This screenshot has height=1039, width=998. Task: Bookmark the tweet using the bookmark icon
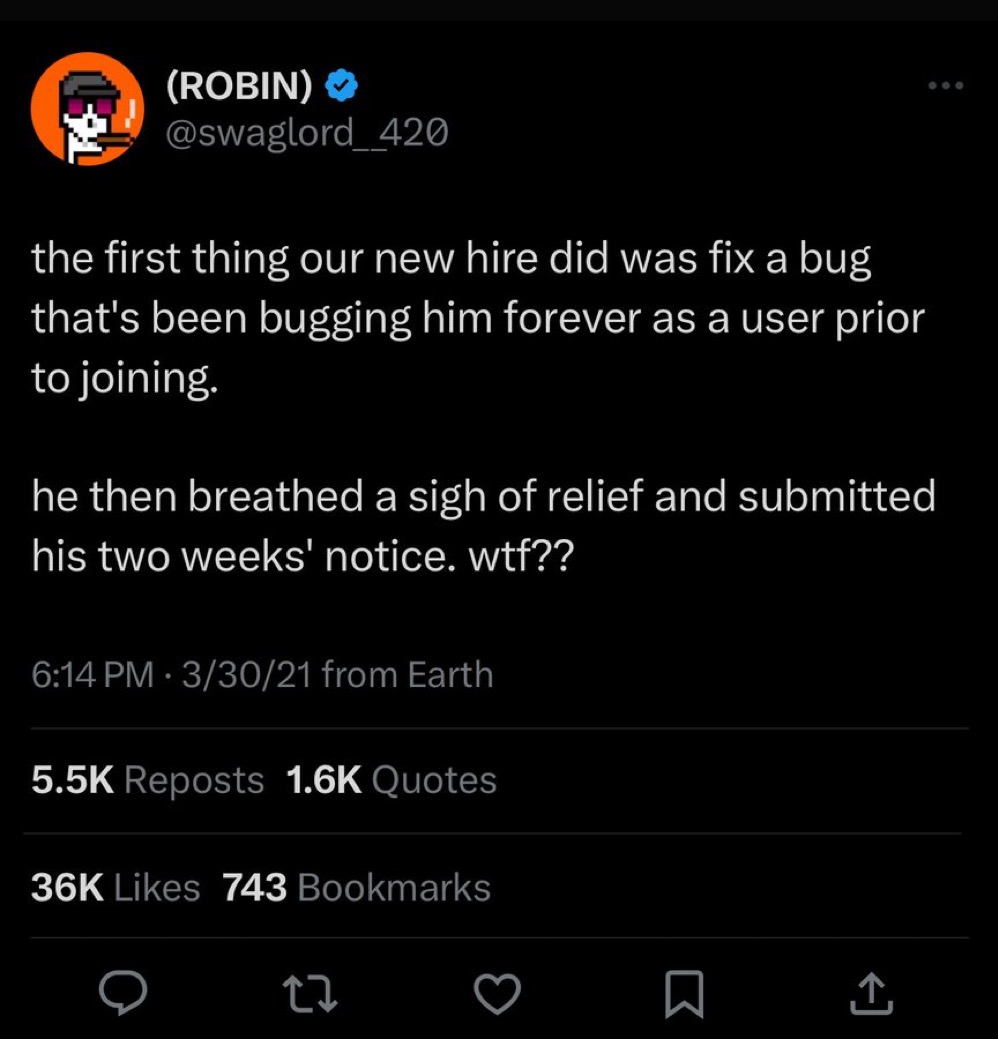tap(685, 993)
